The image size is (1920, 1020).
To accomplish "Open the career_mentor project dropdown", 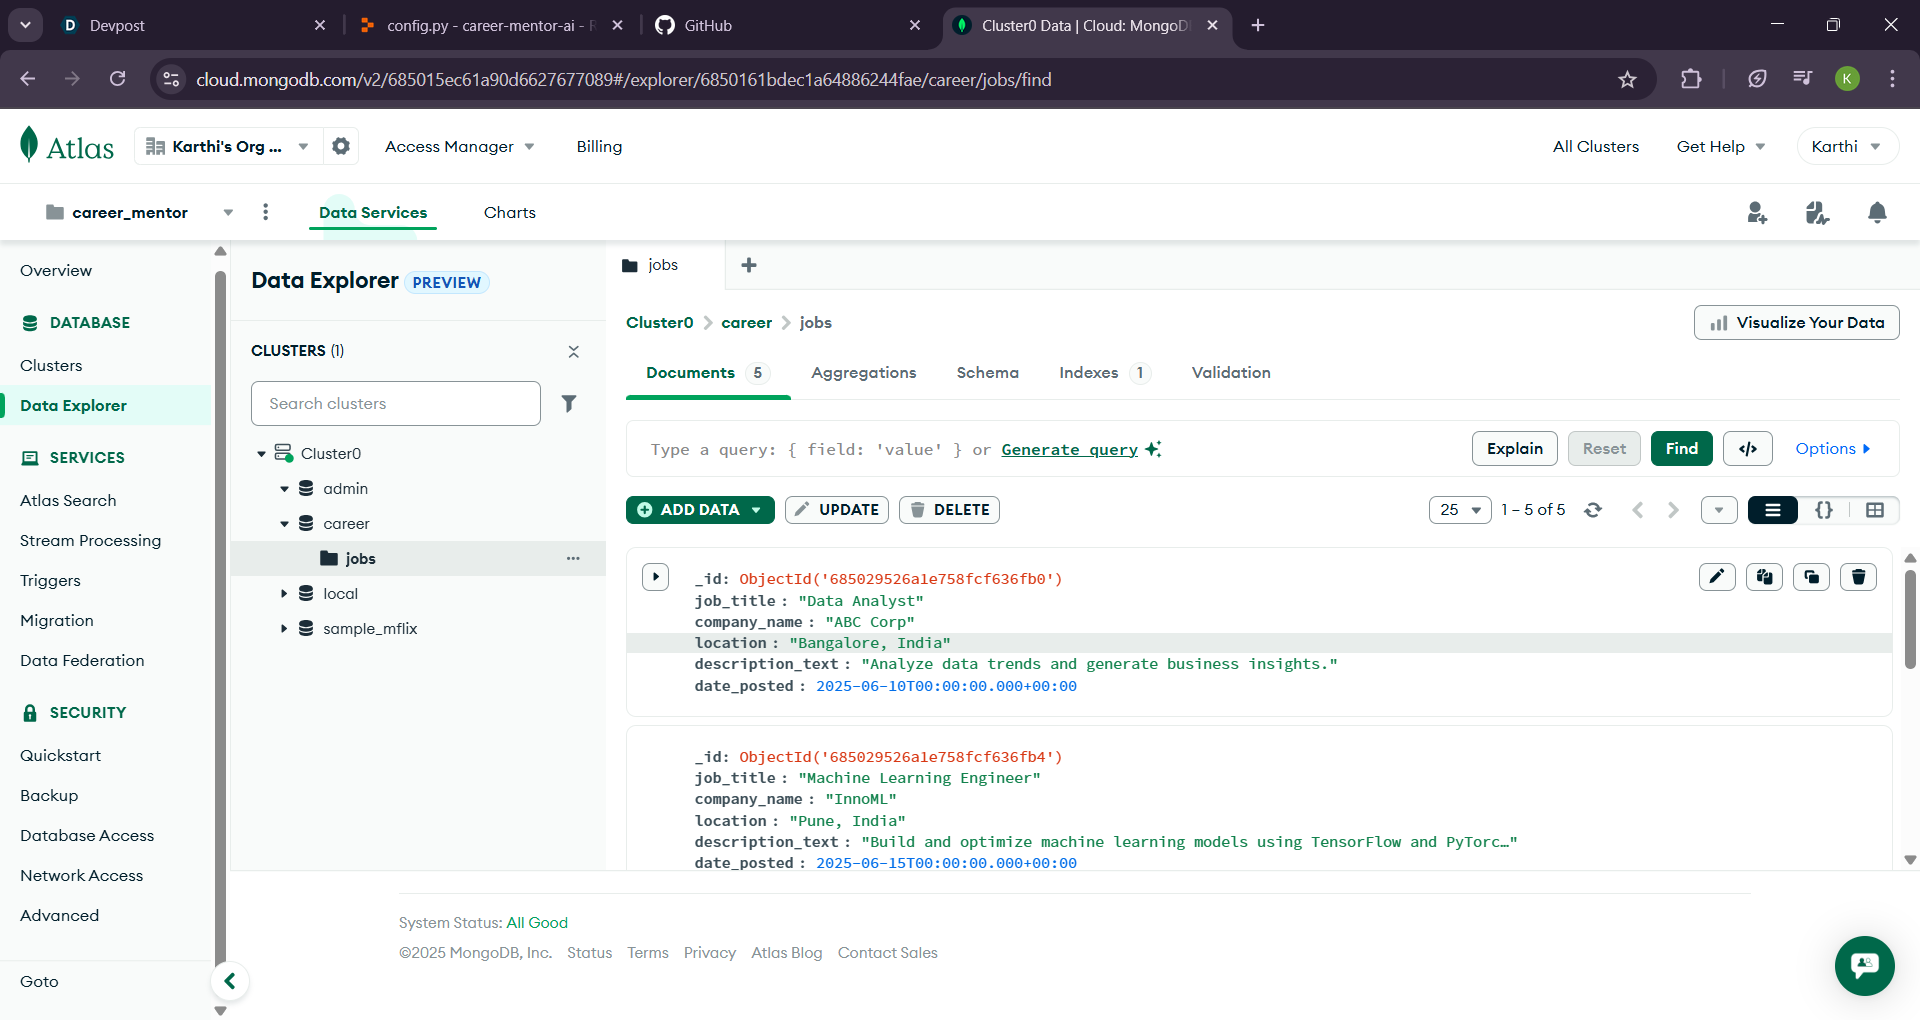I will [140, 212].
